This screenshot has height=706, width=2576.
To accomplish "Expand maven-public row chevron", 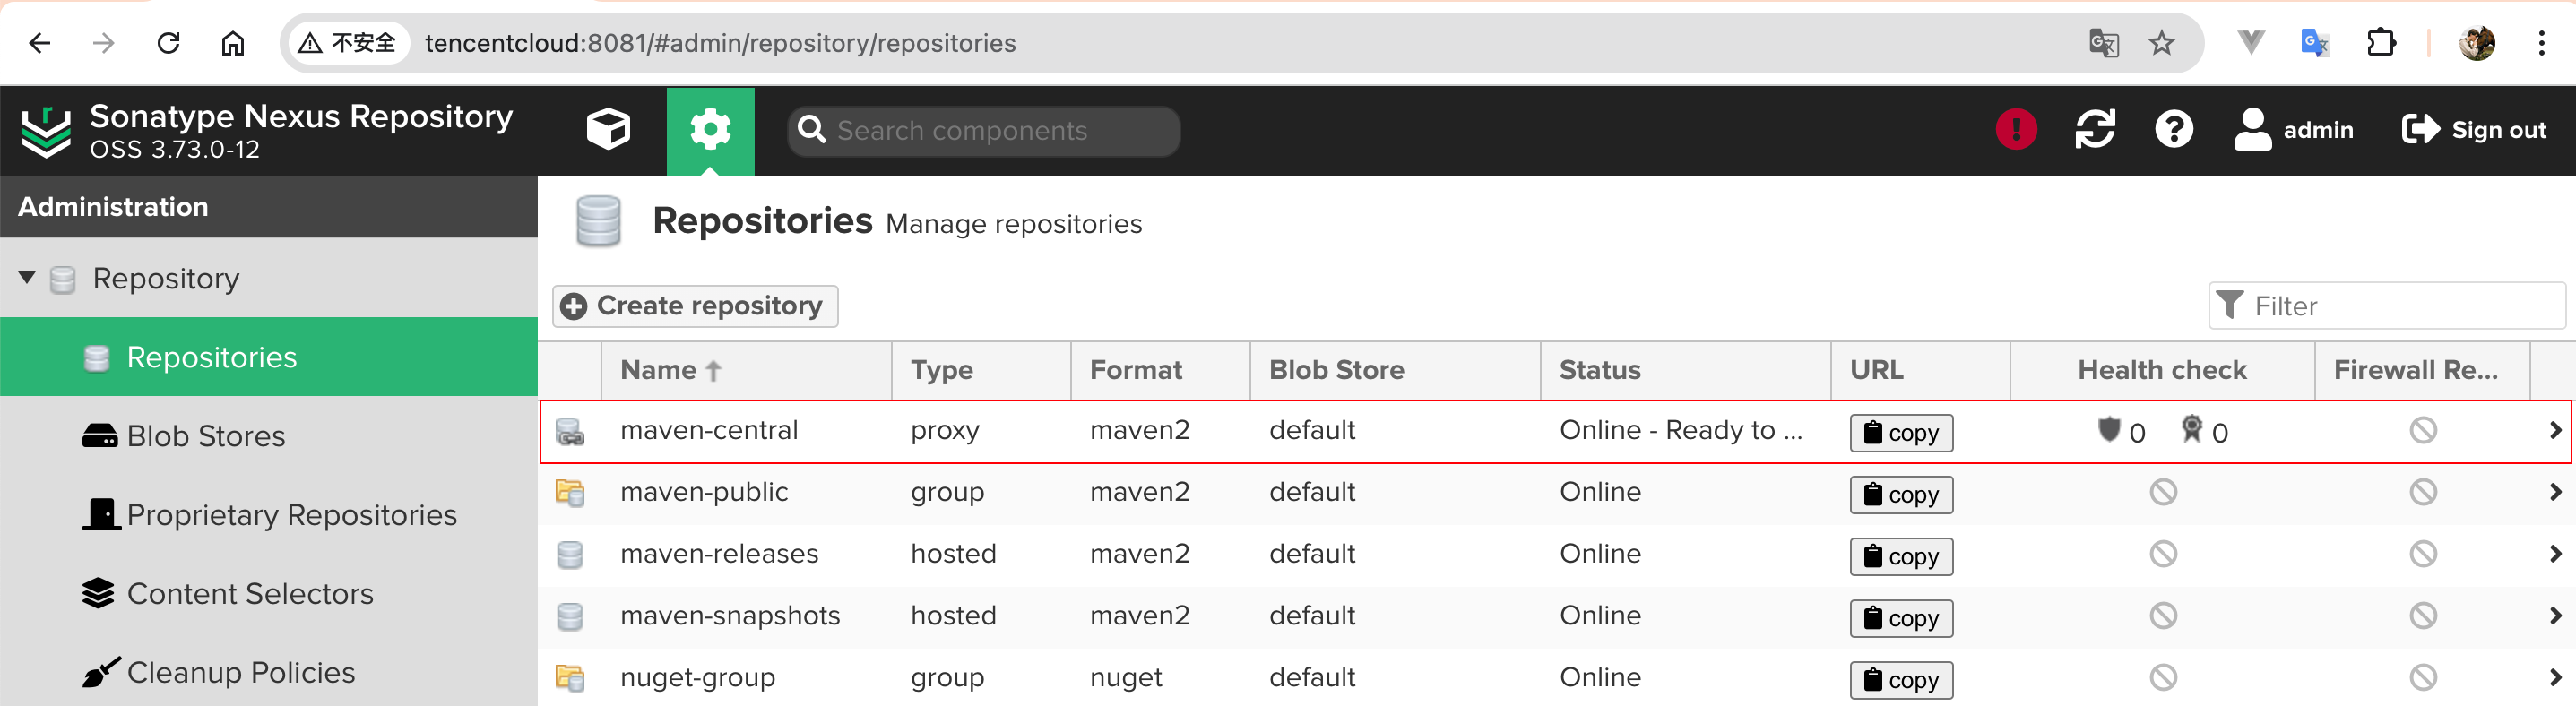I will 2555,492.
